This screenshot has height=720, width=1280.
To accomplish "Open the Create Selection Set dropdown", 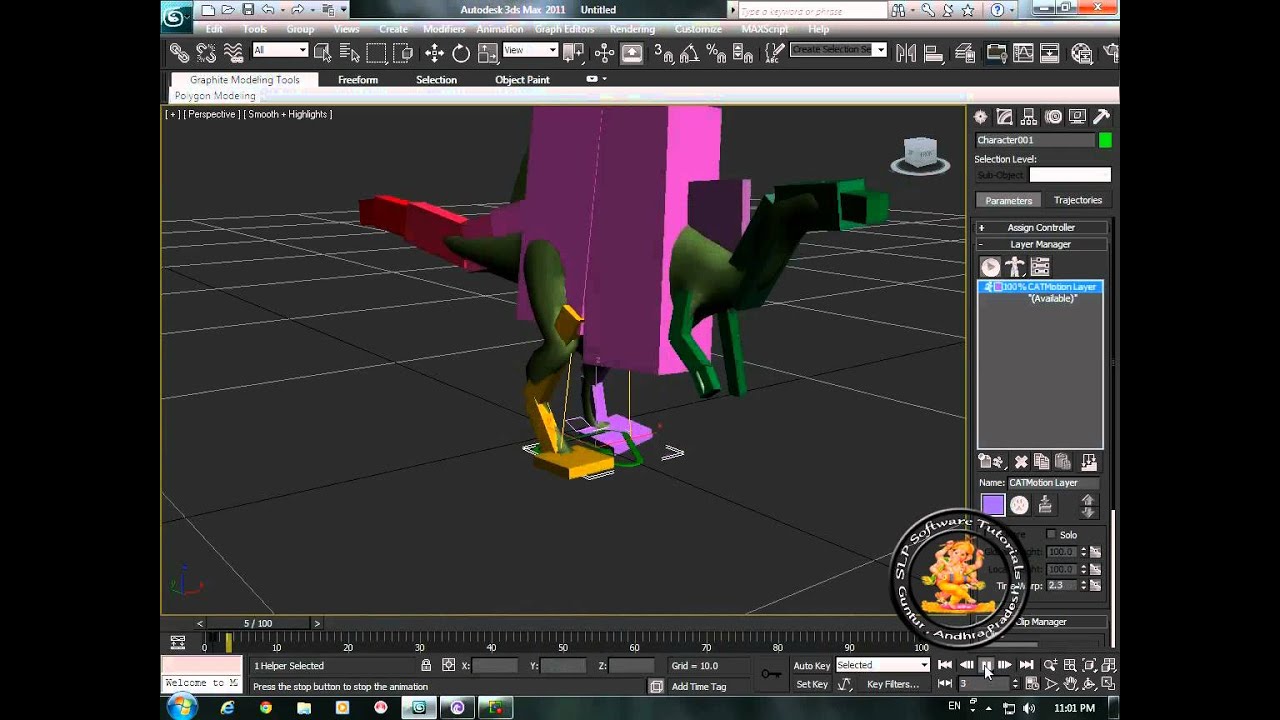I will [838, 50].
